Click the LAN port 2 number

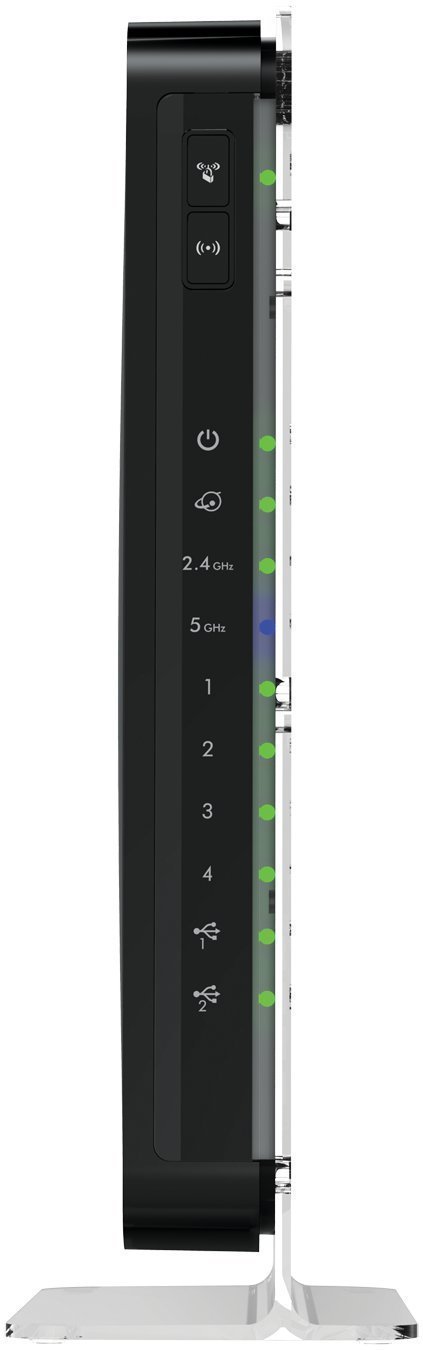[207, 750]
